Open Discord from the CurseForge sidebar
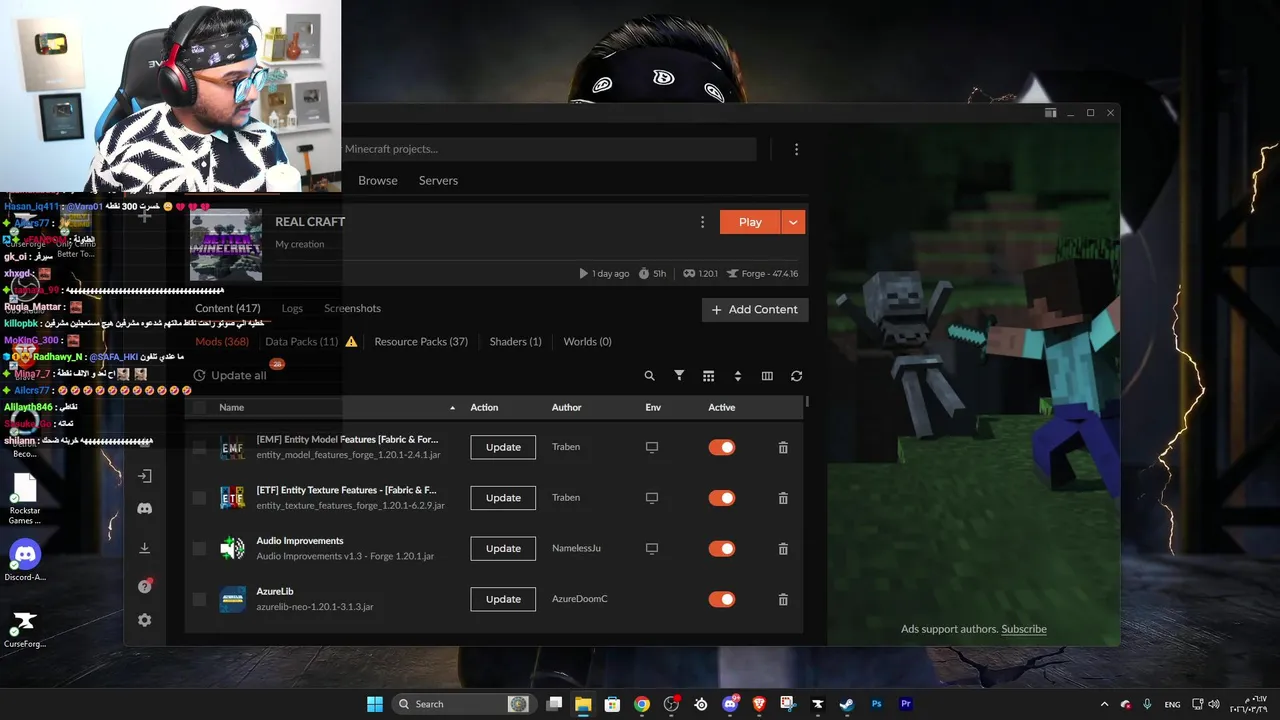The height and width of the screenshot is (720, 1280). coord(144,509)
